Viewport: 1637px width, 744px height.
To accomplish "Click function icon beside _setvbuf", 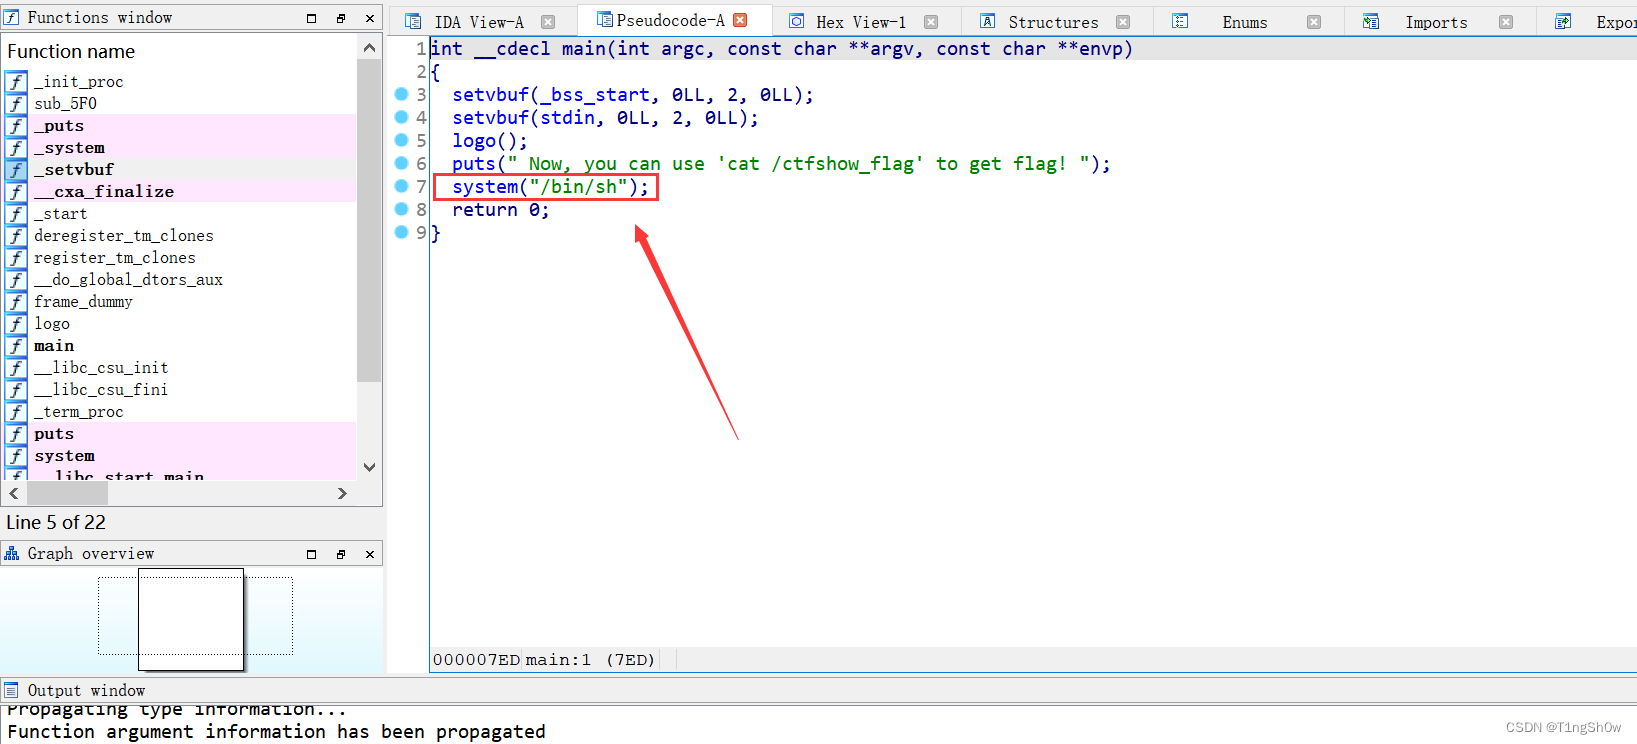I will tap(16, 170).
